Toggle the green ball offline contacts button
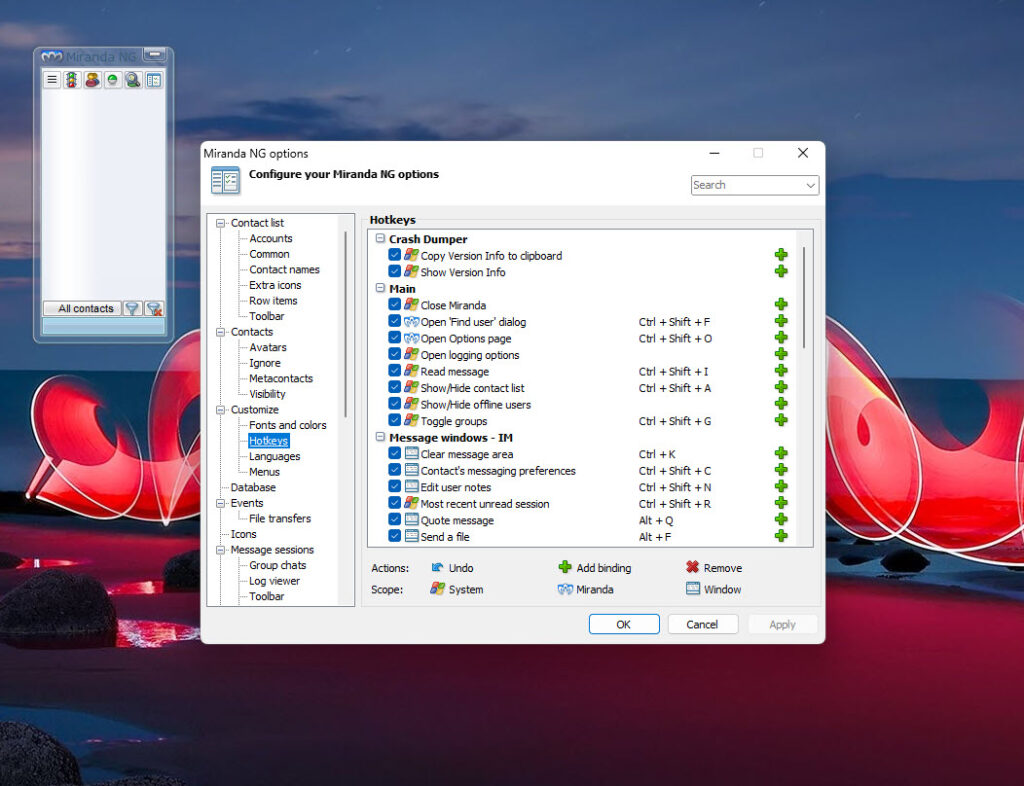 pos(112,80)
